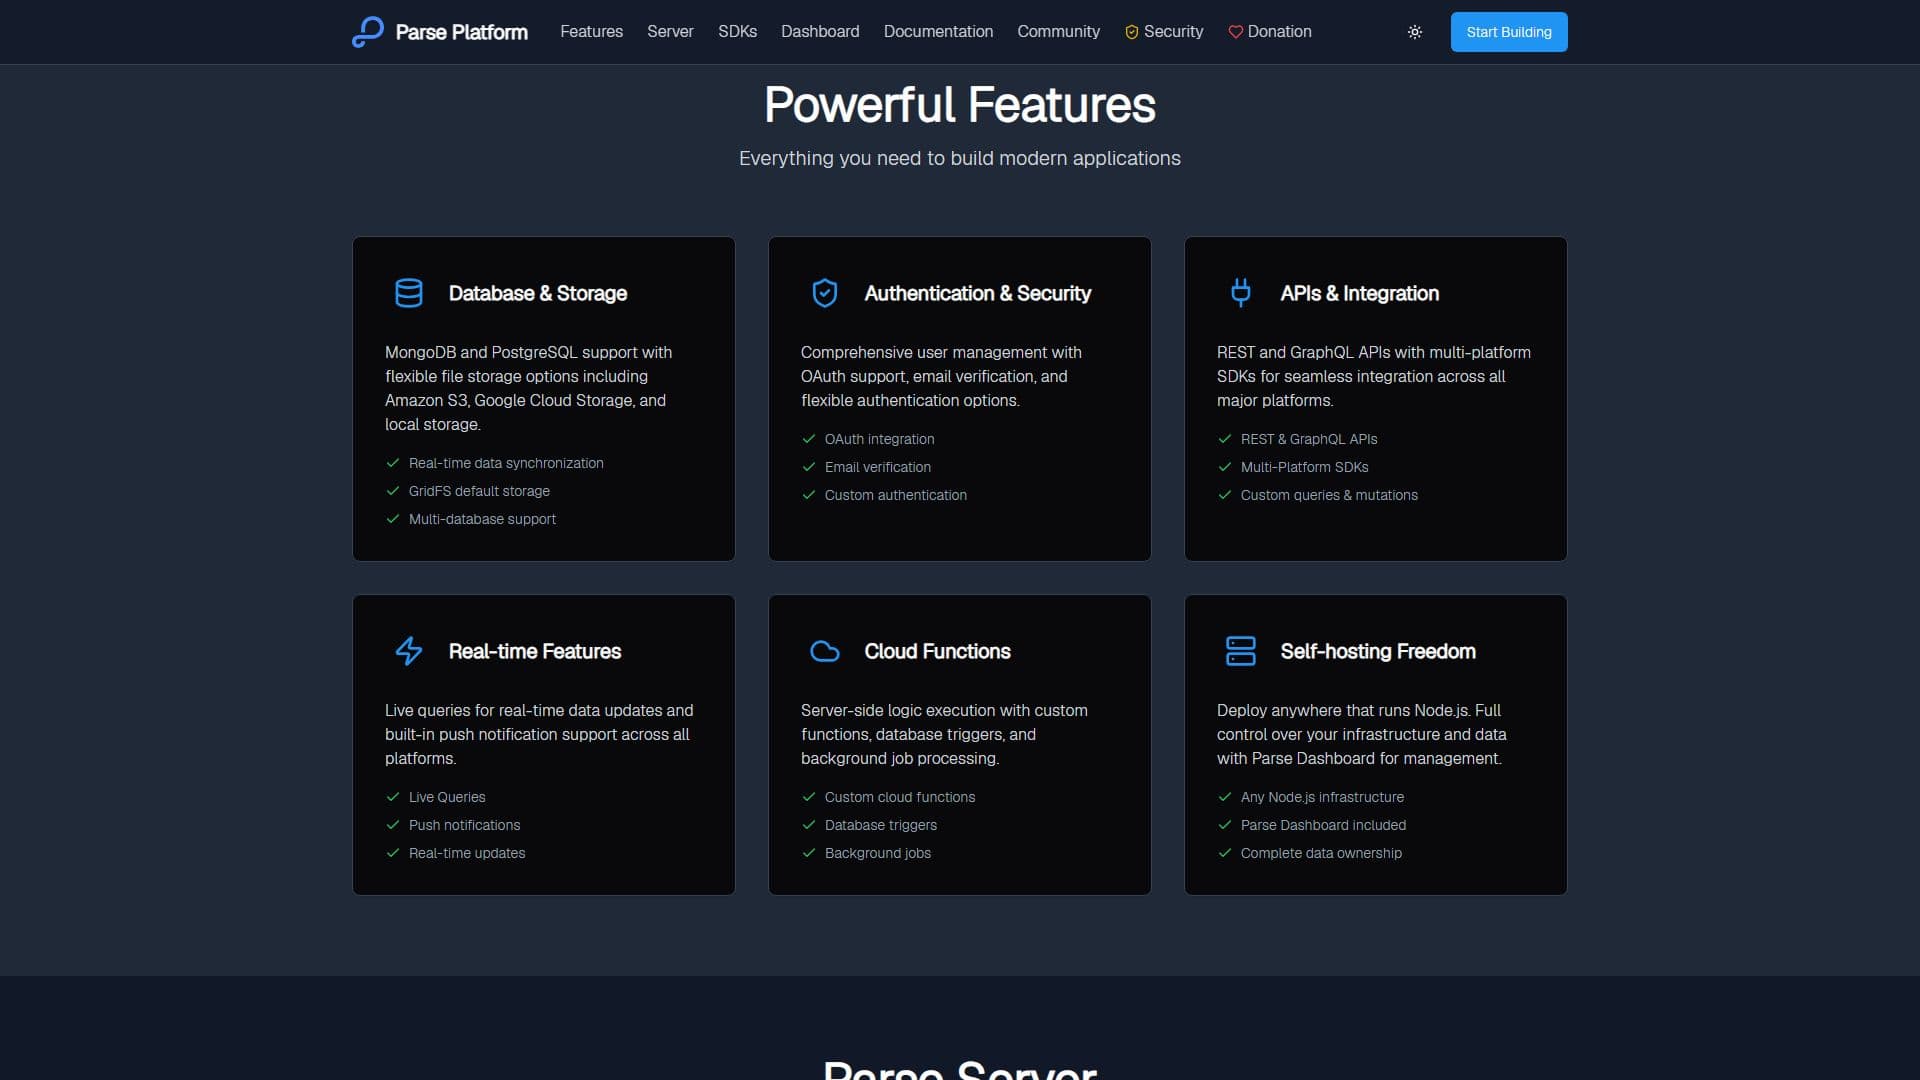Viewport: 1920px width, 1080px height.
Task: Visit the Community nav link
Action: (x=1058, y=32)
